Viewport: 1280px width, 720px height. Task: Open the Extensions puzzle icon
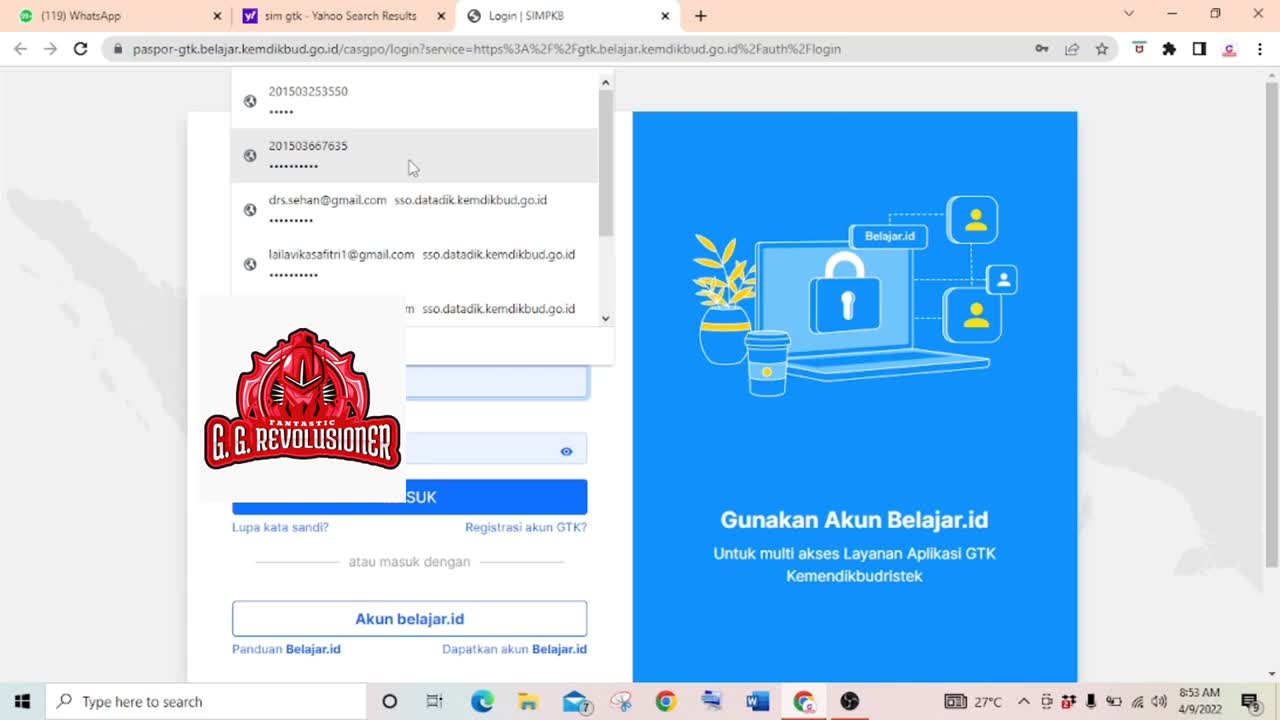pos(1169,48)
